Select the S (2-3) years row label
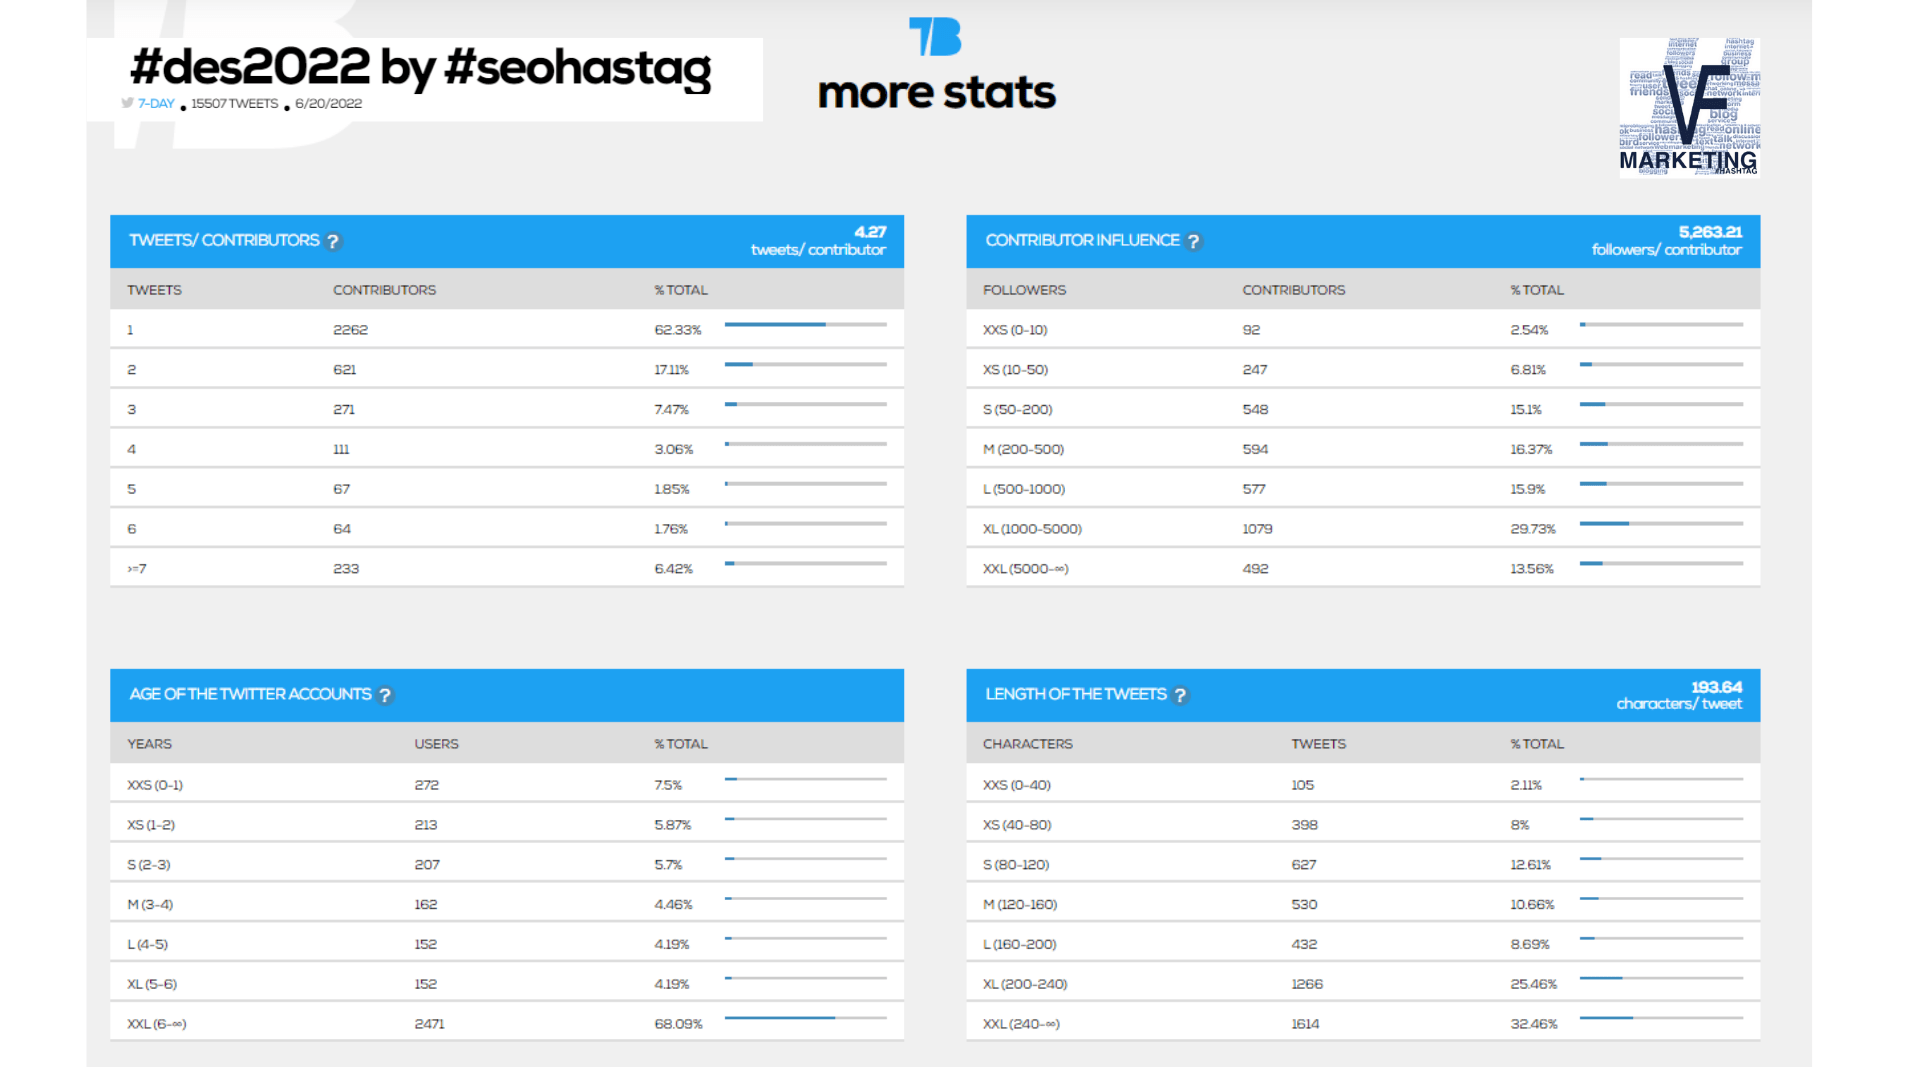The height and width of the screenshot is (1080, 1920). coord(149,865)
